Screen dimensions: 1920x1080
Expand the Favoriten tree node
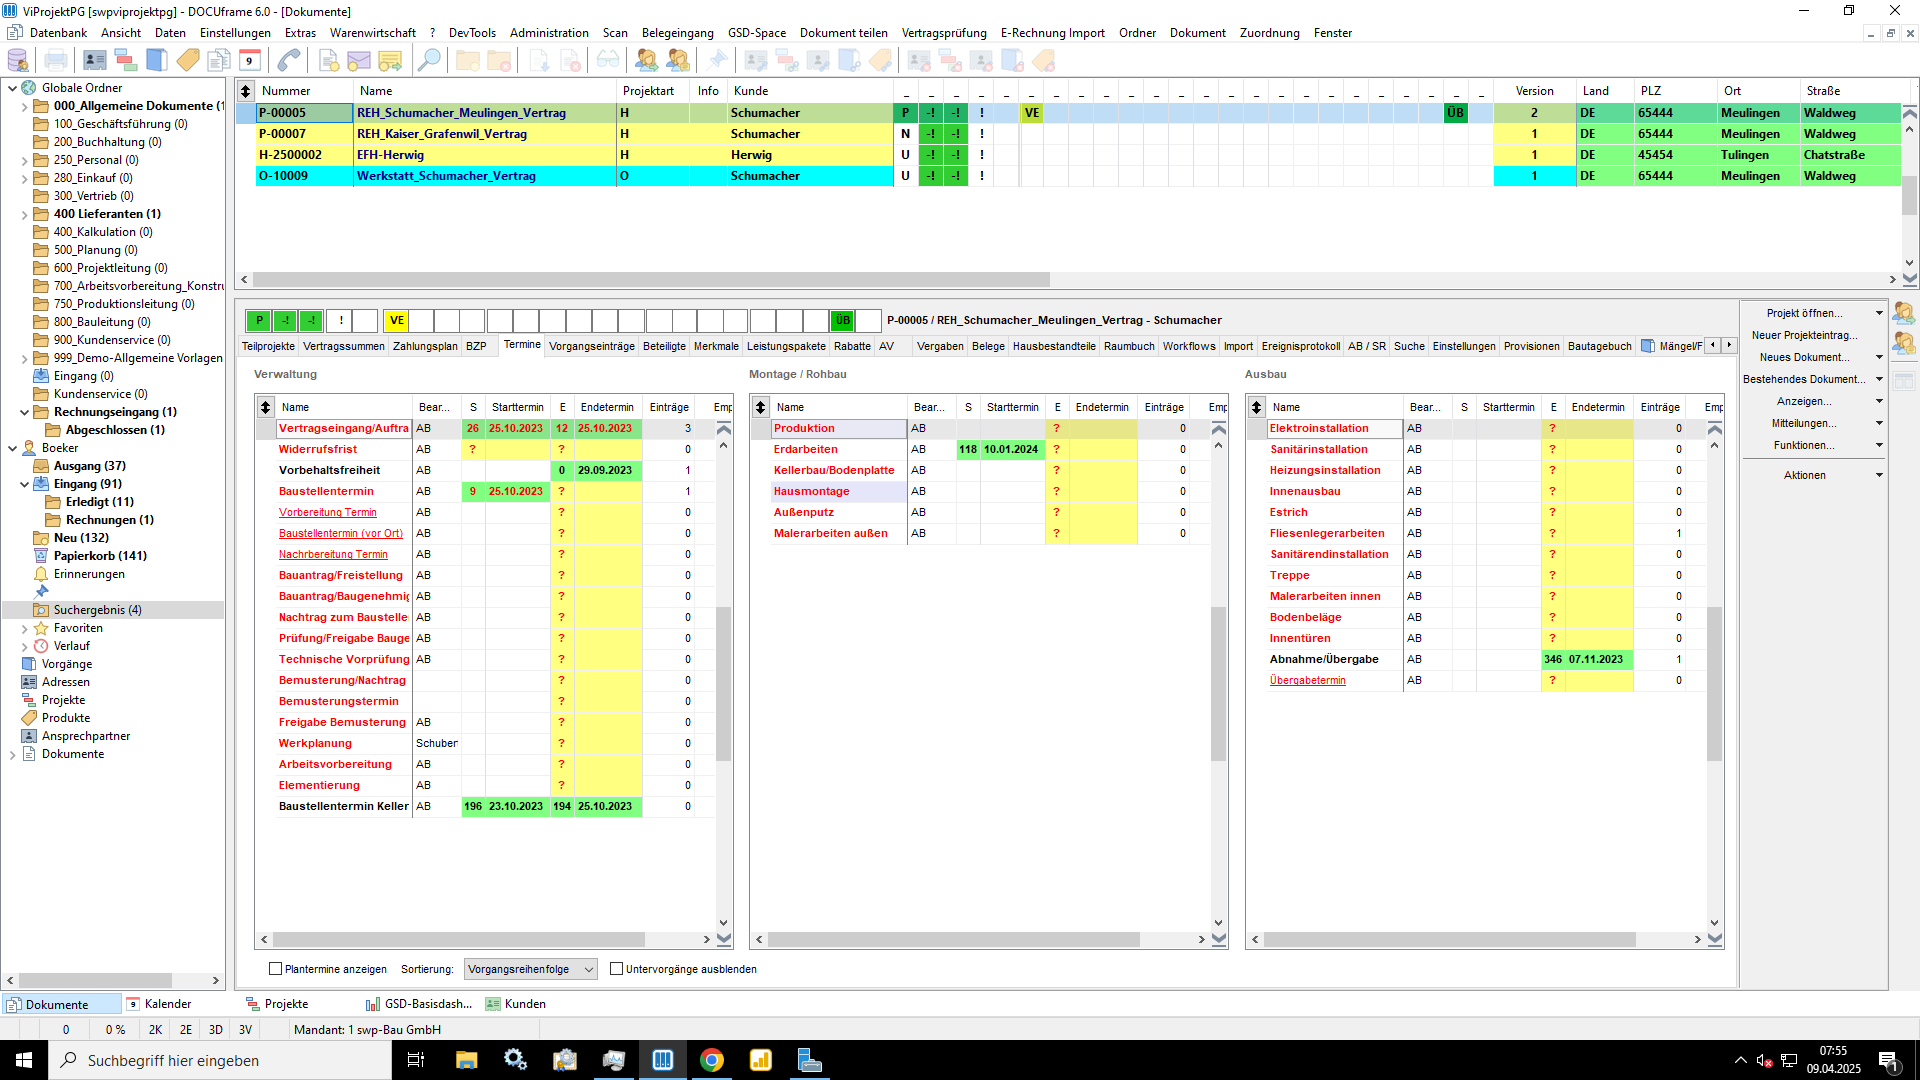pos(25,628)
